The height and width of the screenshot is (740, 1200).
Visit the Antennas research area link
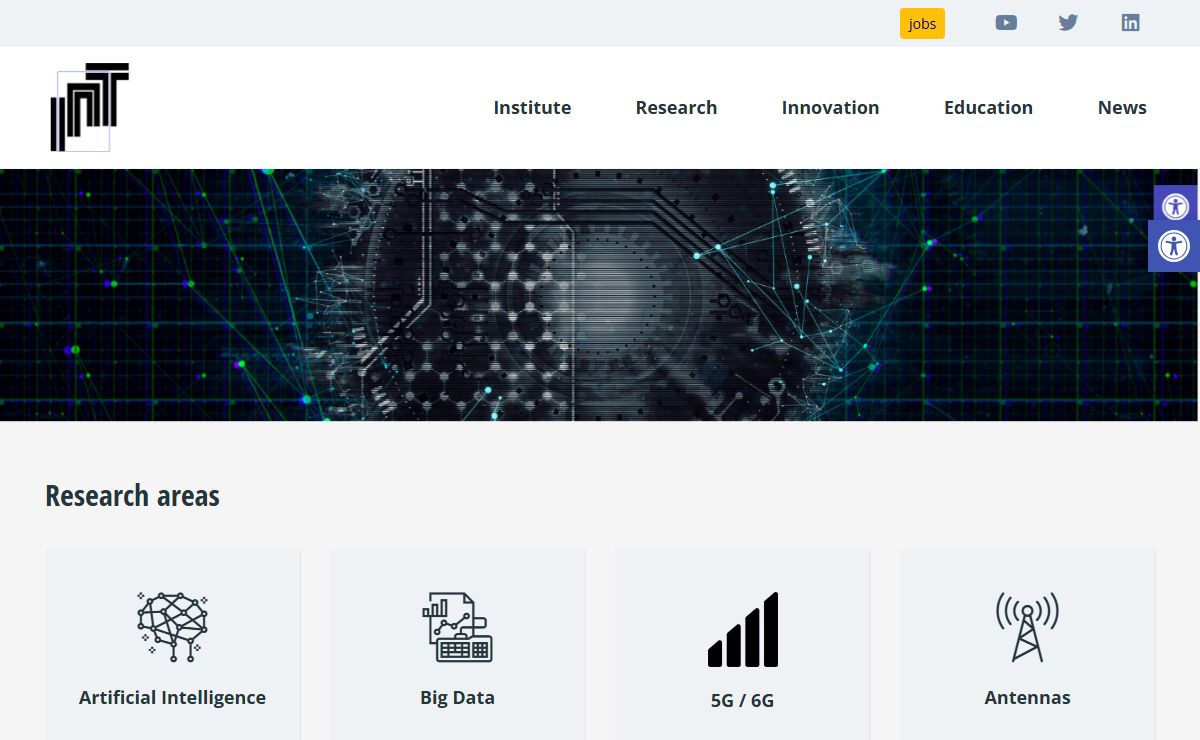(1027, 698)
